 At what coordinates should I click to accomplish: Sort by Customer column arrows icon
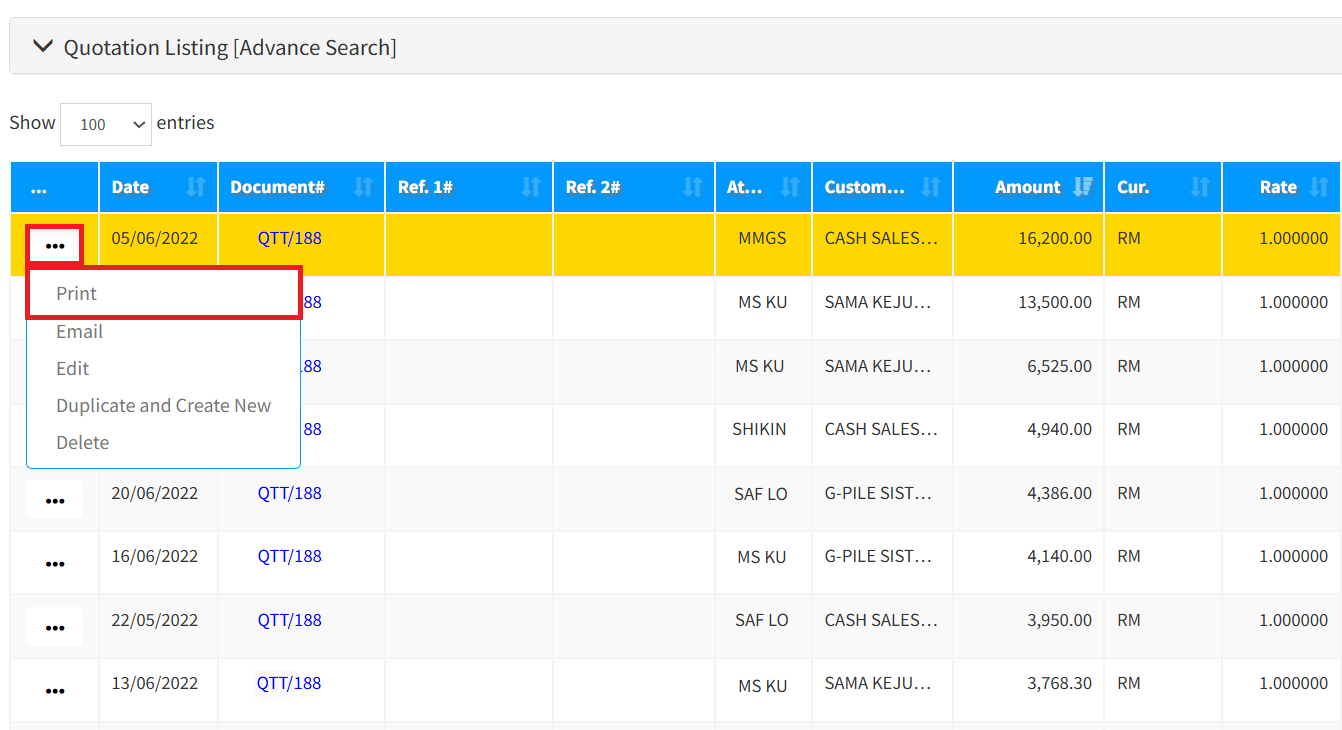(x=931, y=187)
